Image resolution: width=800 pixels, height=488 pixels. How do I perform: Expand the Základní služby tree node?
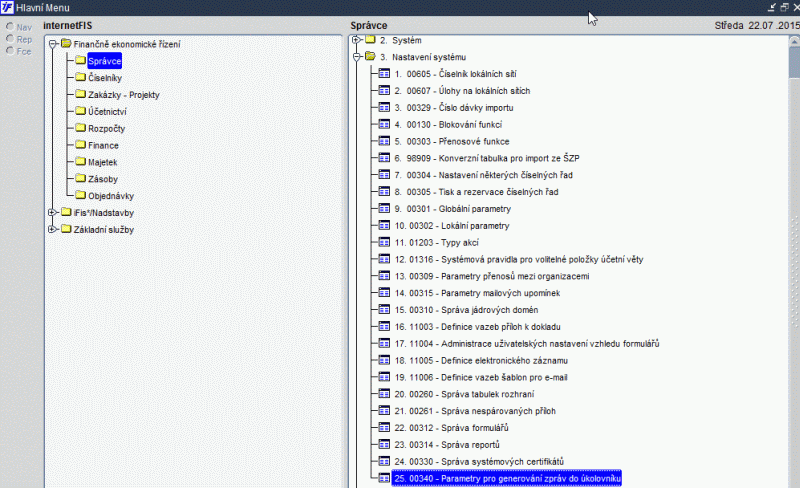tap(52, 229)
